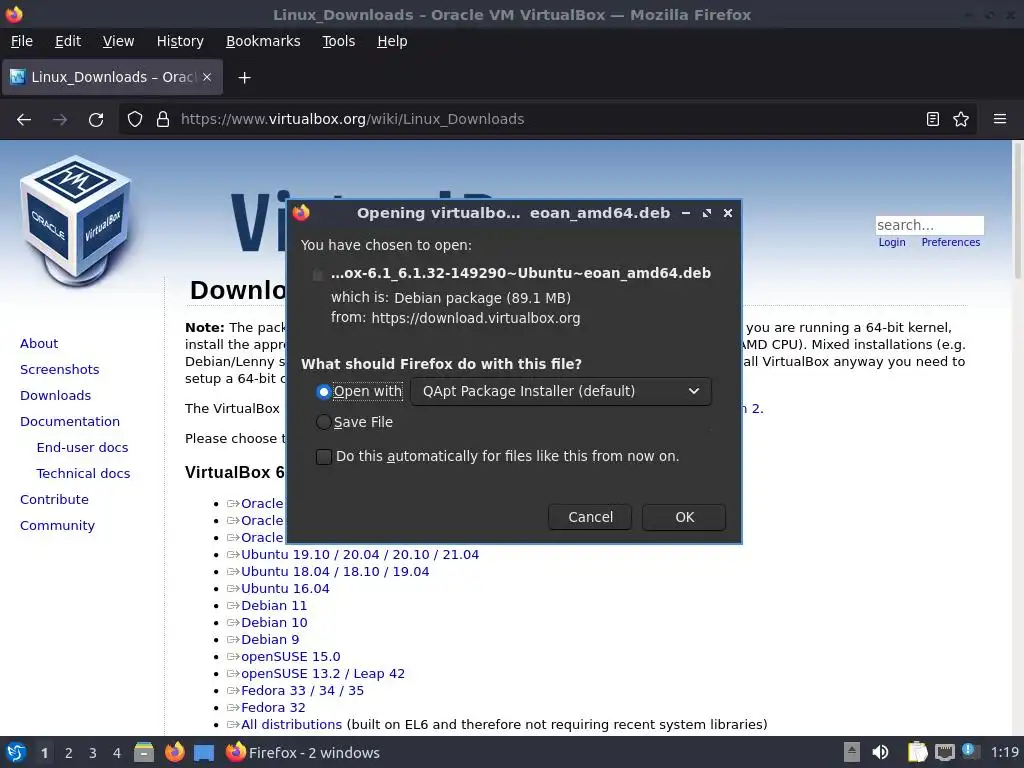The width and height of the screenshot is (1024, 768).
Task: Open Ubuntu 18.04 / 18.10 / 19.04 link
Action: (x=335, y=571)
